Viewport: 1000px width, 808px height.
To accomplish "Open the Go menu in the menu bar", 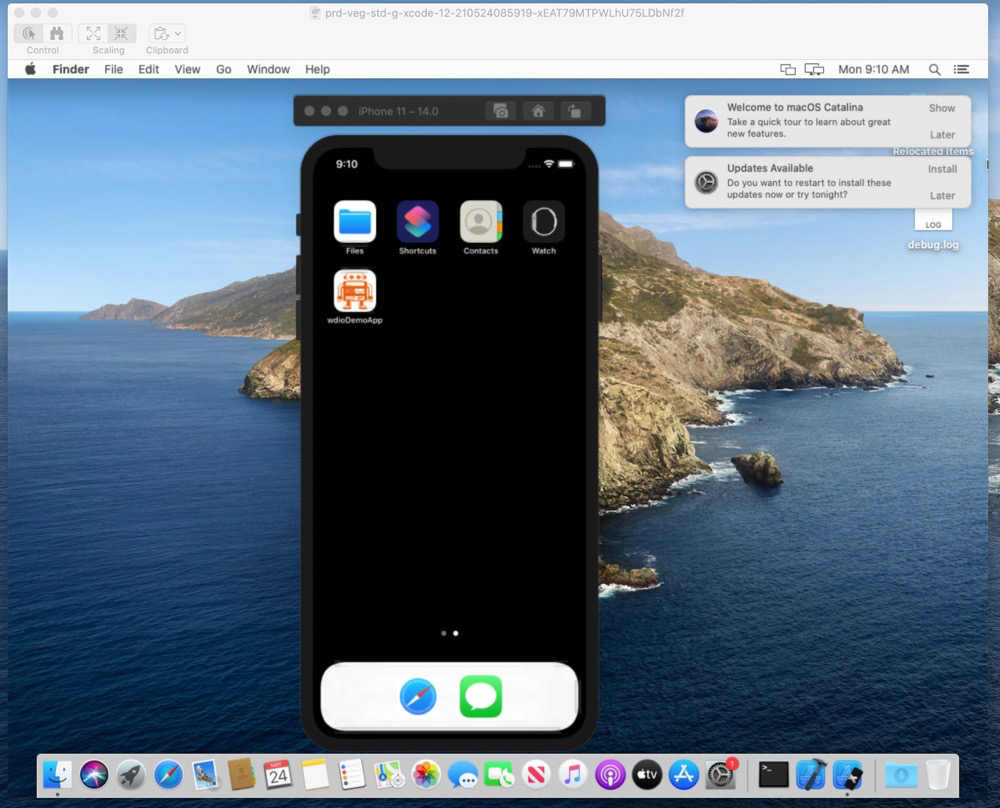I will click(x=224, y=70).
